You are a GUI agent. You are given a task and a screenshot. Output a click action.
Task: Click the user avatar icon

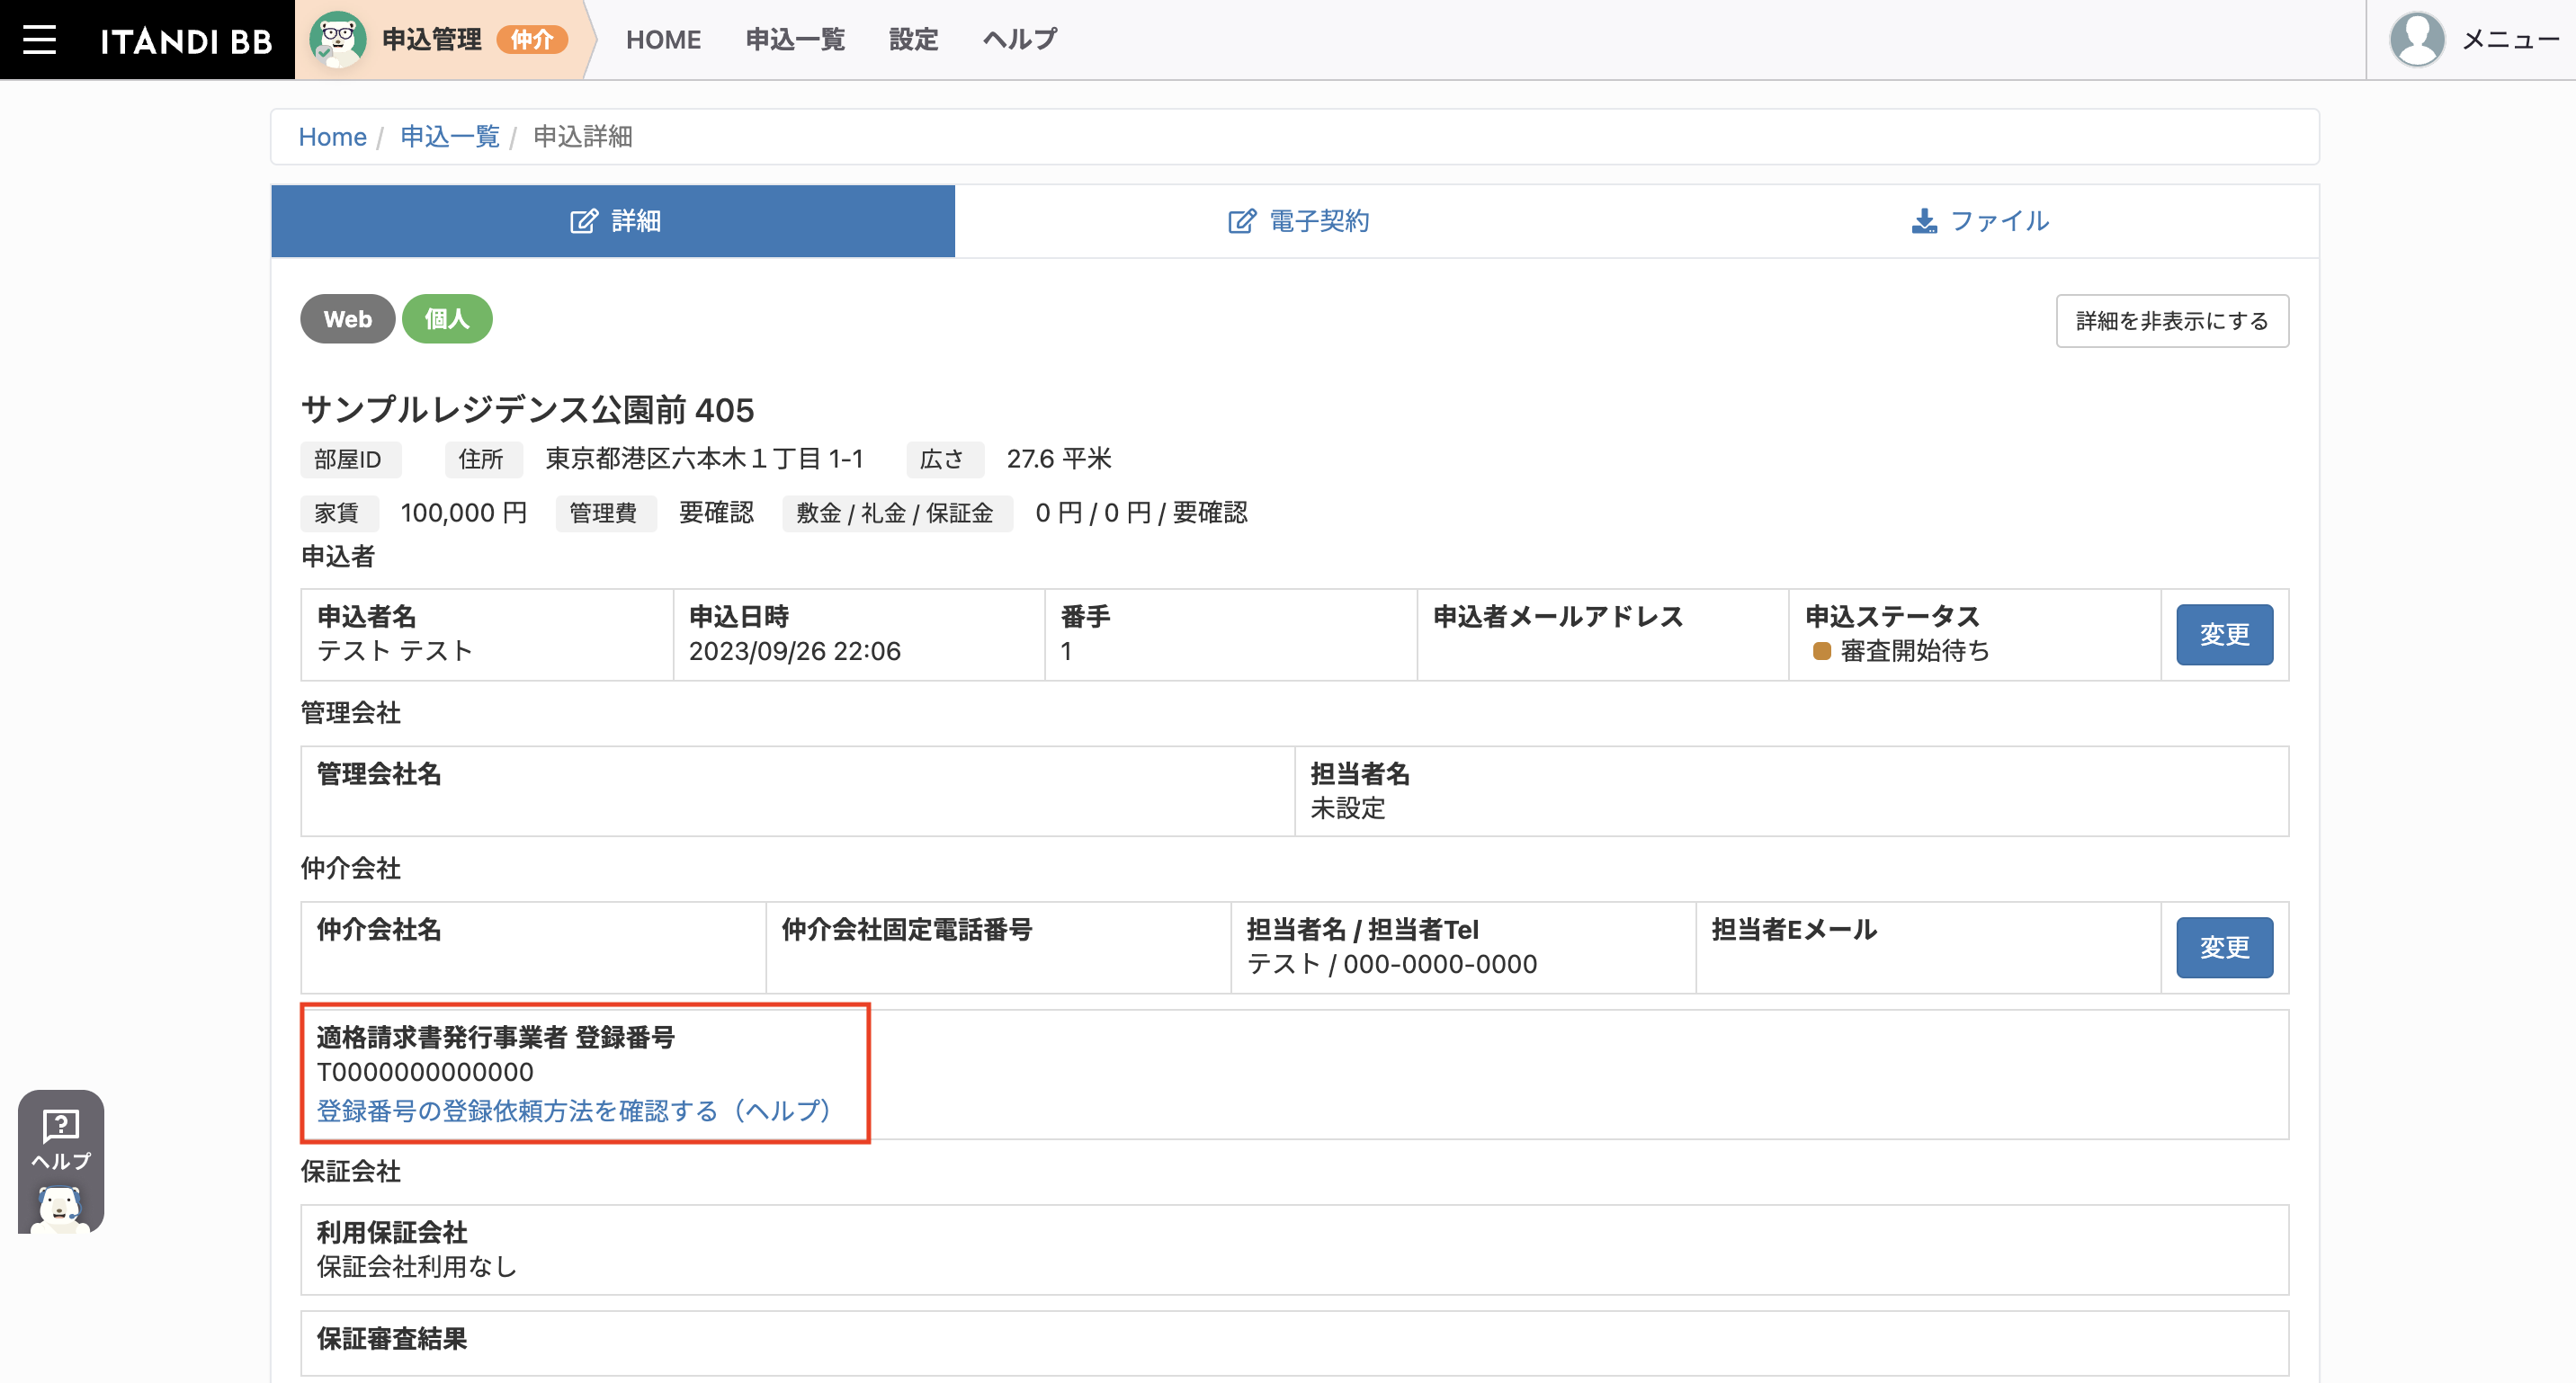pyautogui.click(x=2416, y=40)
